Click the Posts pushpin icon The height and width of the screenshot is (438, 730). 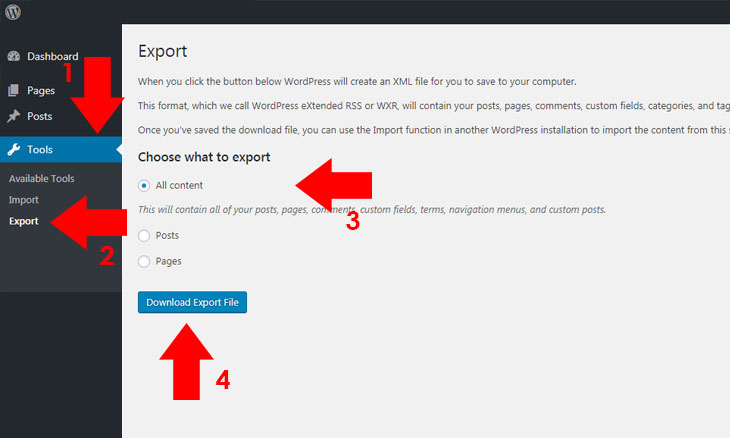[x=14, y=116]
